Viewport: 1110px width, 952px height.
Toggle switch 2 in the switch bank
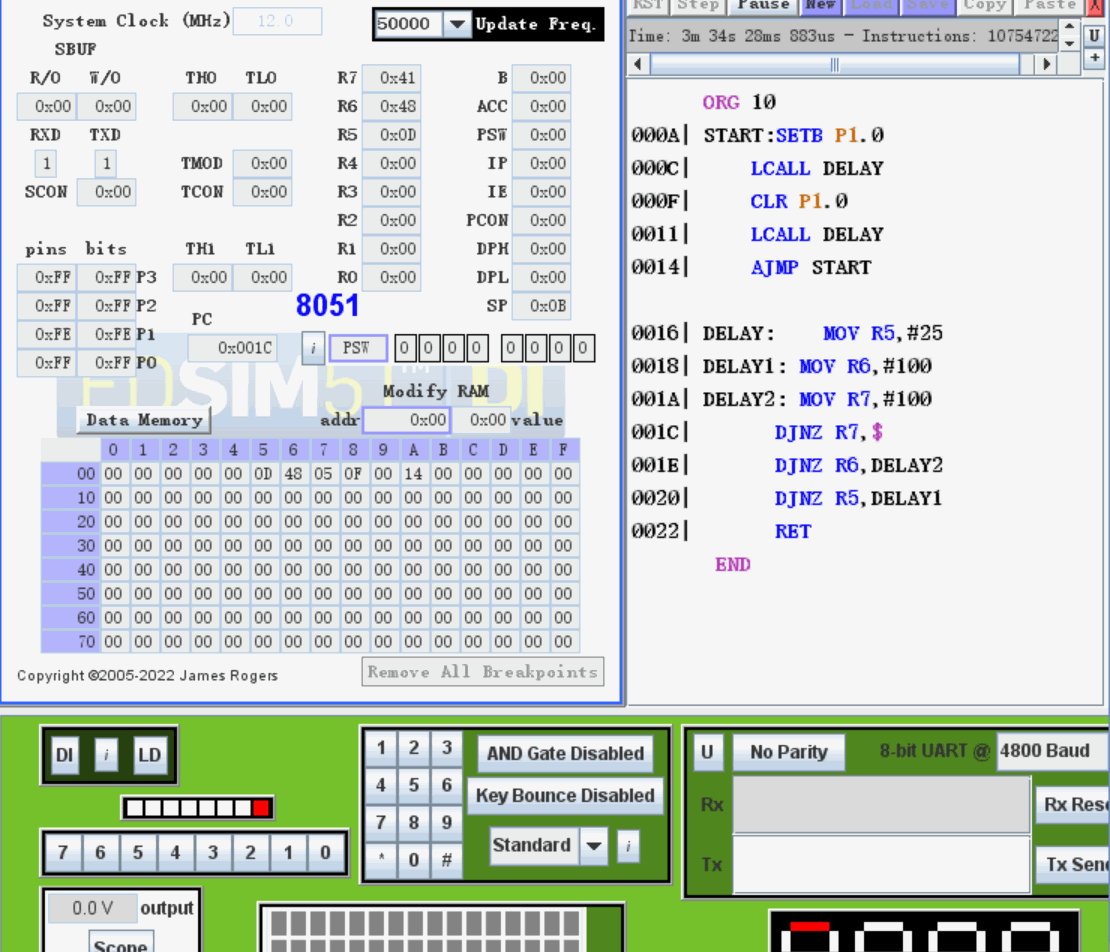coord(250,853)
